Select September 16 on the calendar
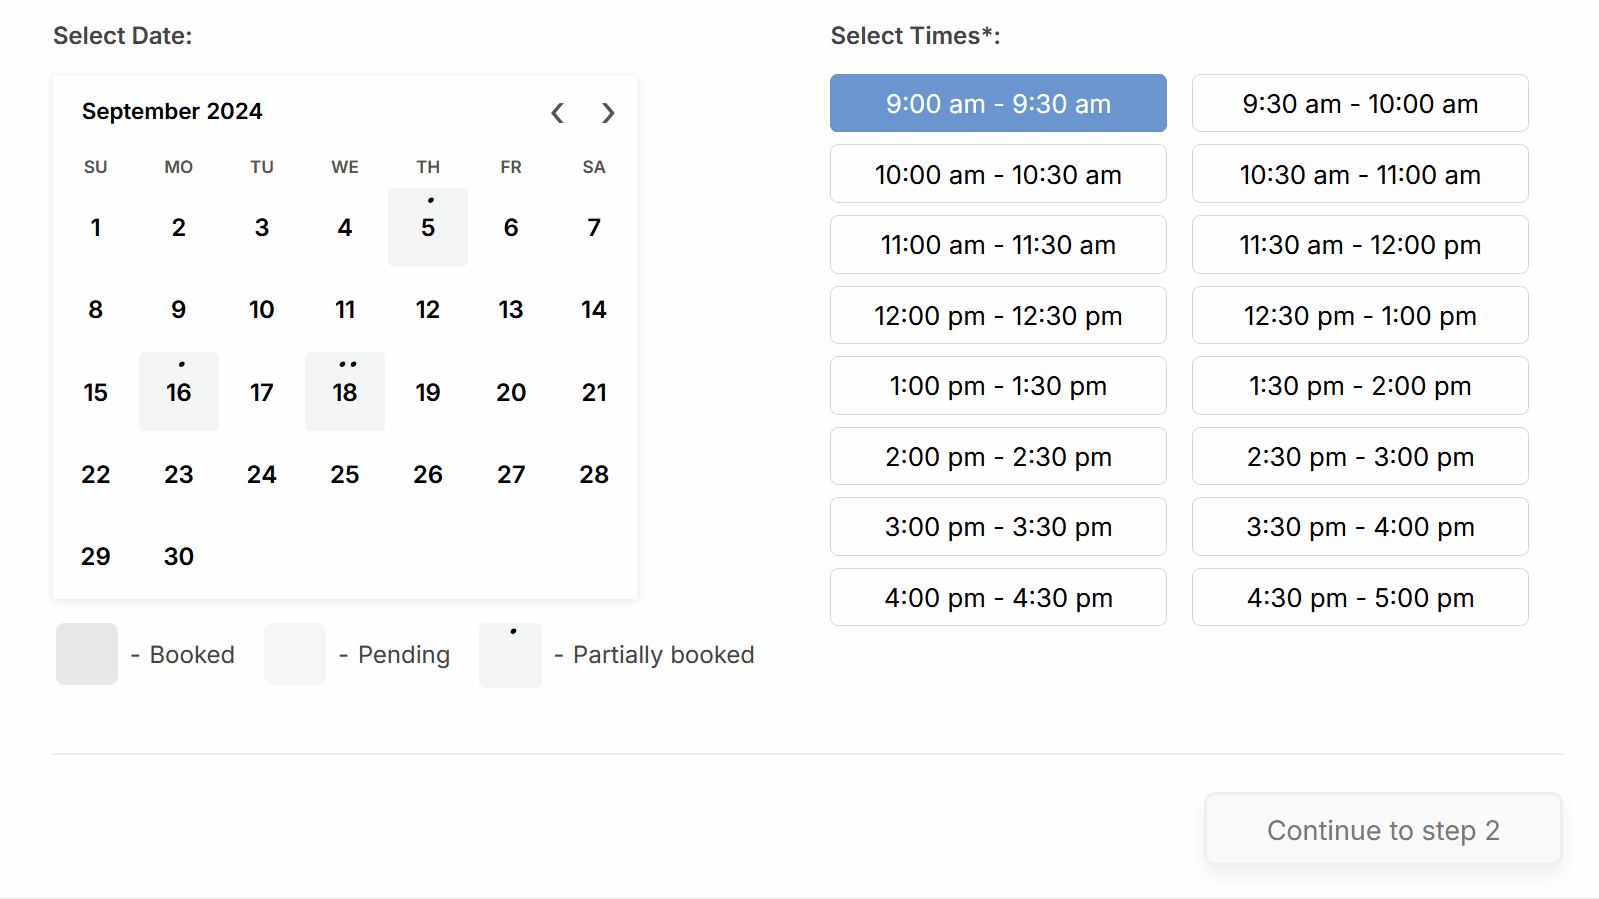The width and height of the screenshot is (1599, 899). click(178, 392)
